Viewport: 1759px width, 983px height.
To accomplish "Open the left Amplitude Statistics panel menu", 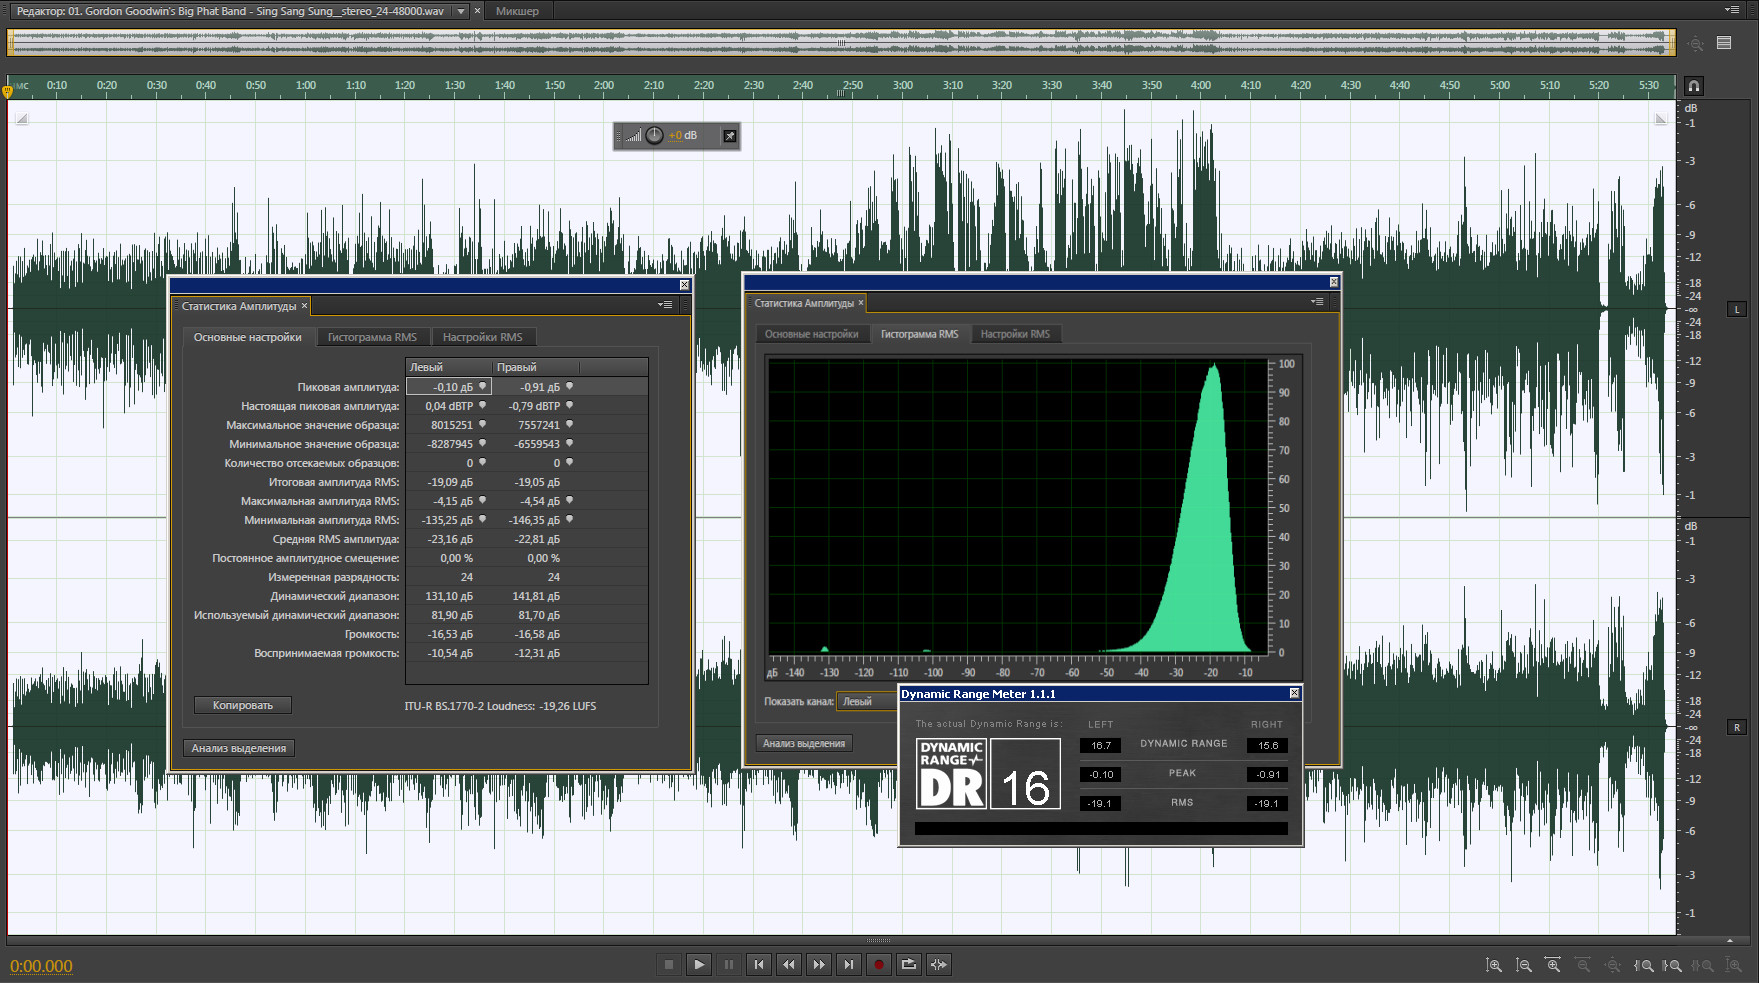I will pos(666,305).
